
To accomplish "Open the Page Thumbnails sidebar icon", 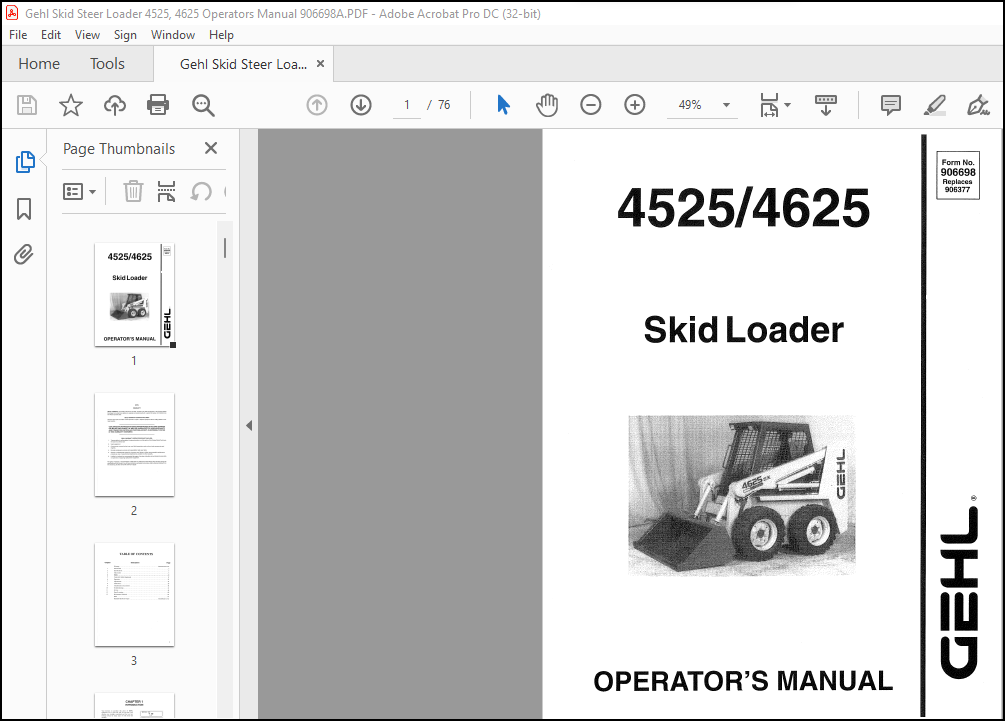I will [25, 162].
